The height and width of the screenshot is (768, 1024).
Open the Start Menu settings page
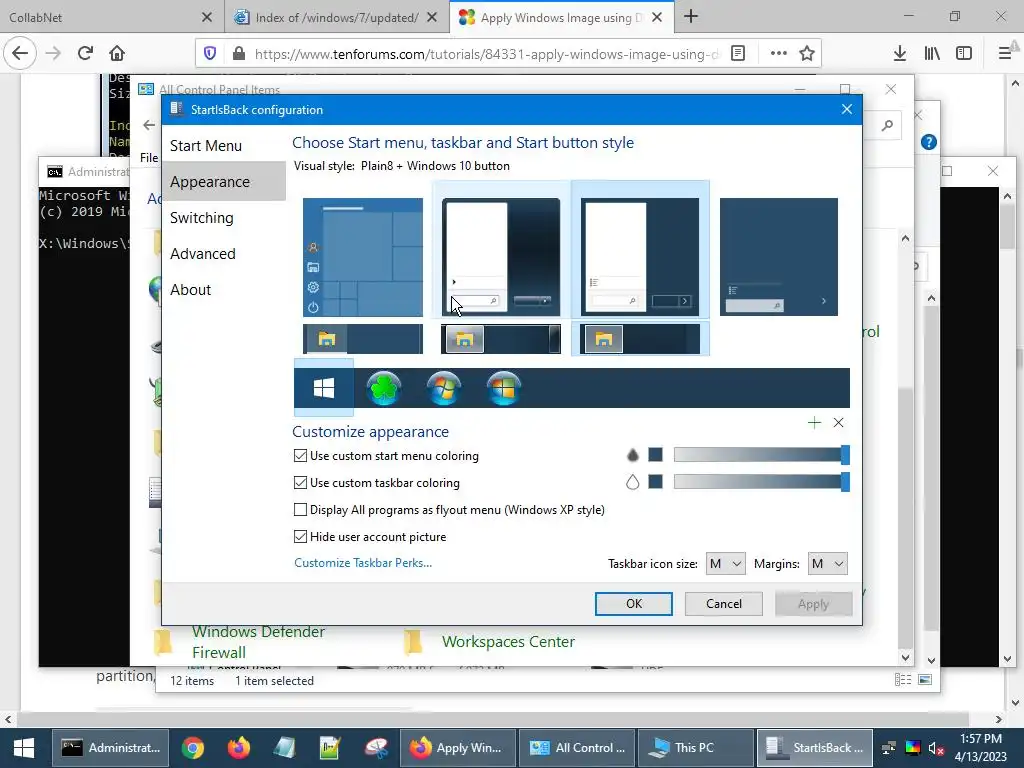(x=206, y=146)
